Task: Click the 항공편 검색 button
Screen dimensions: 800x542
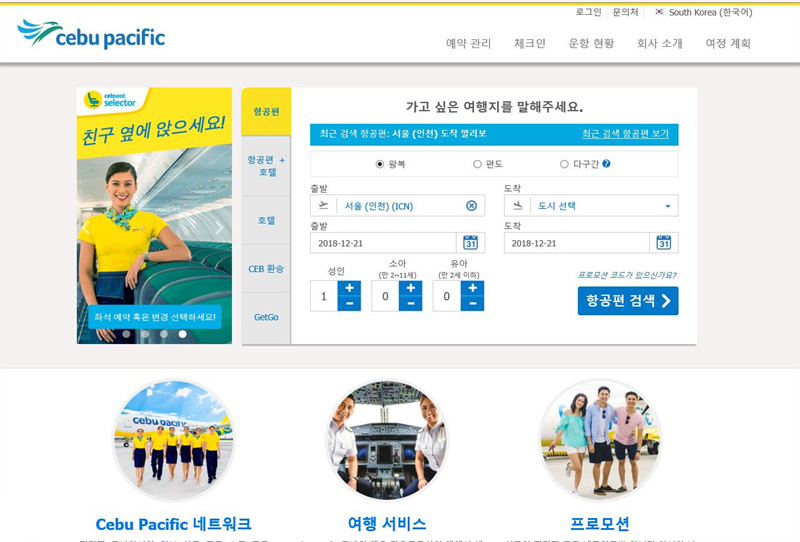Action: [x=628, y=301]
